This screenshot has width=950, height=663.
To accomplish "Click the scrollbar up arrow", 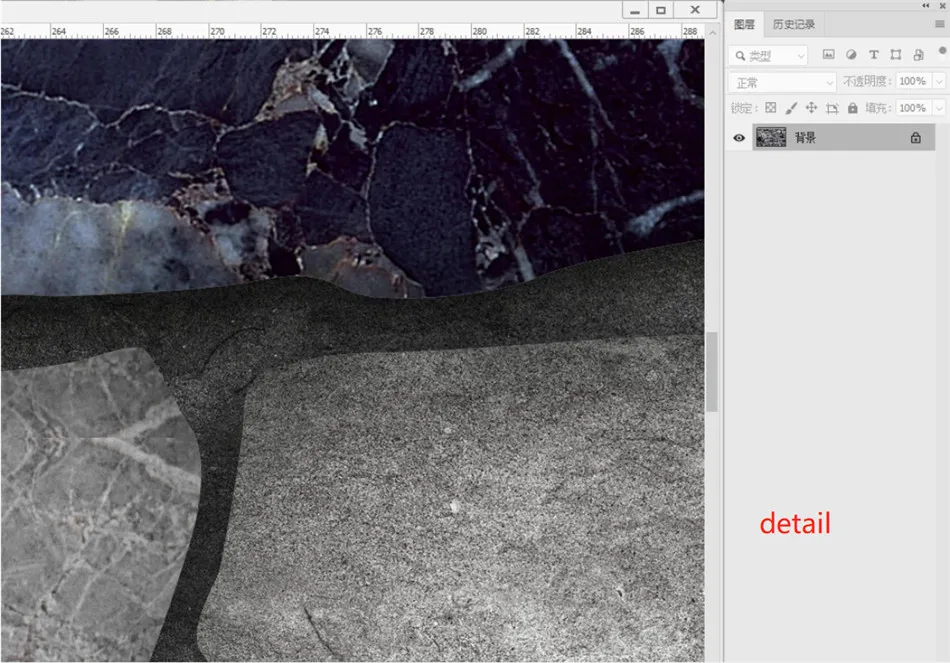I will pyautogui.click(x=712, y=33).
